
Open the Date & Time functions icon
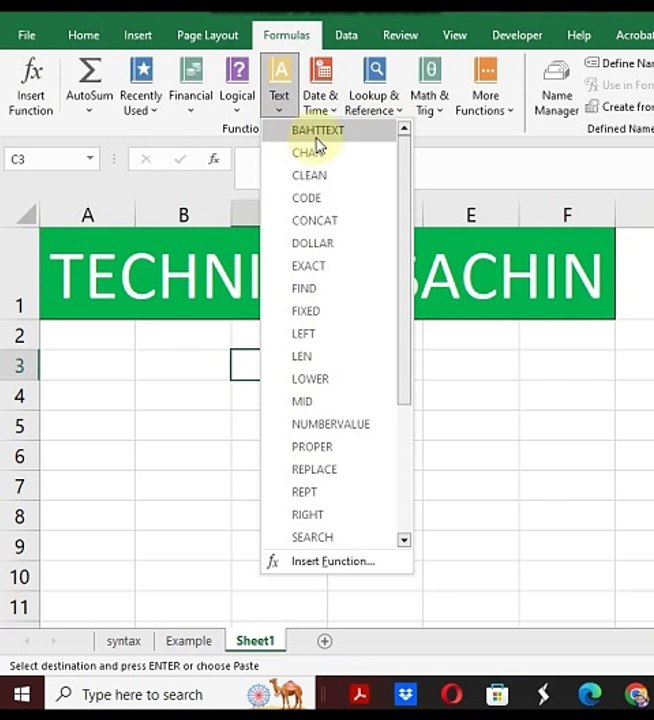pos(321,70)
